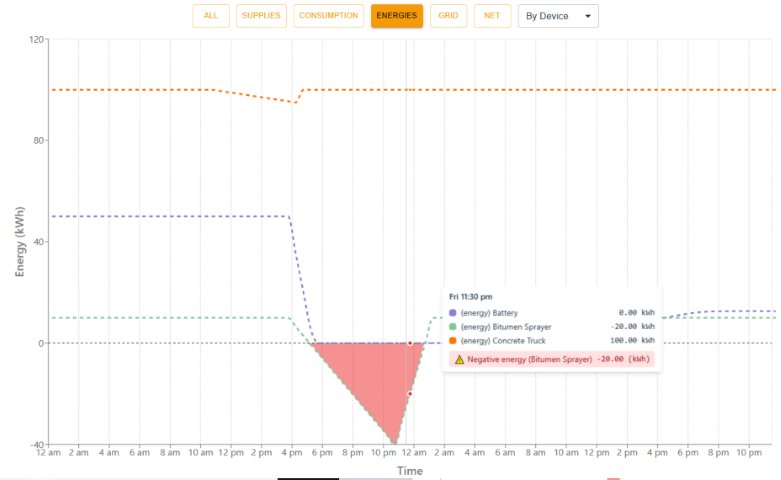Show the GRID chart view
This screenshot has width=781, height=480.
[448, 16]
